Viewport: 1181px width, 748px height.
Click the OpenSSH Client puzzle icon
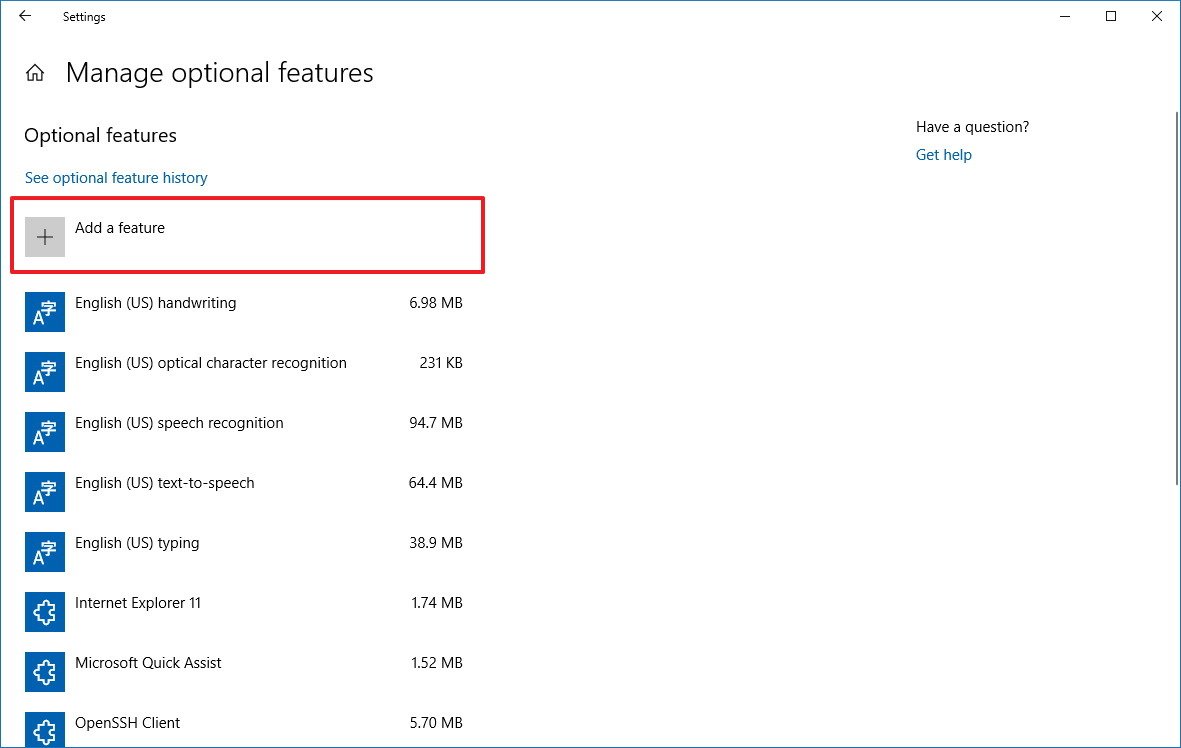tap(45, 729)
